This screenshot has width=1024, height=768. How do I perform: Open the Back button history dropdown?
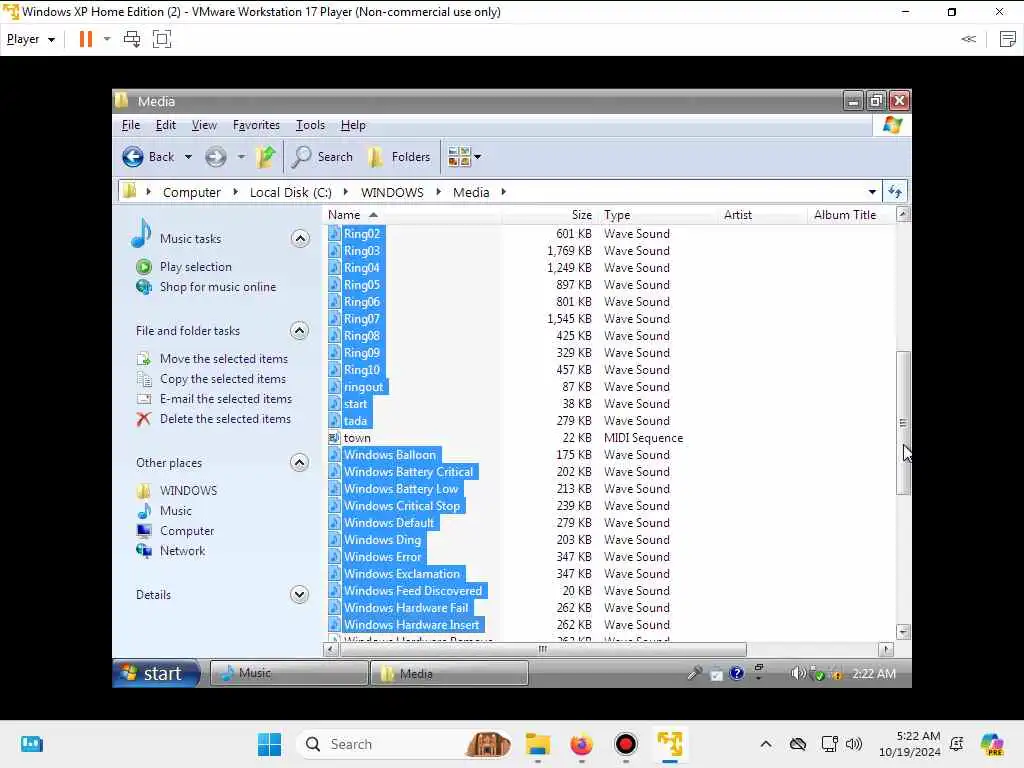tap(188, 157)
